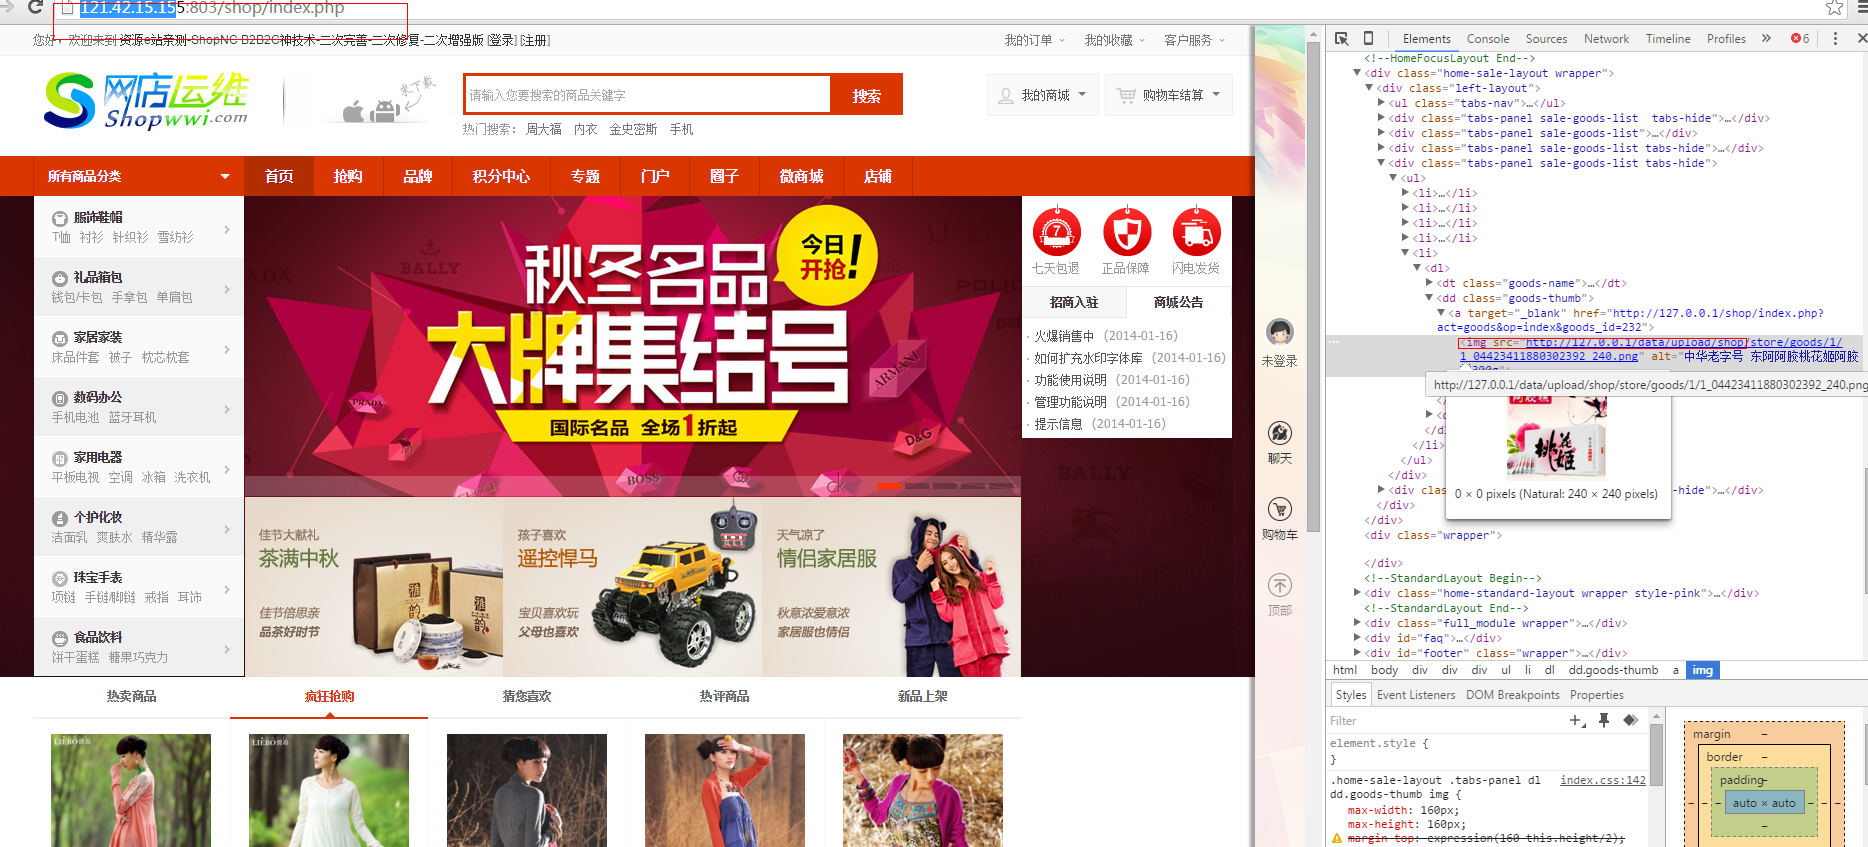Click the bookmark star icon
This screenshot has width=1868, height=847.
click(1834, 8)
